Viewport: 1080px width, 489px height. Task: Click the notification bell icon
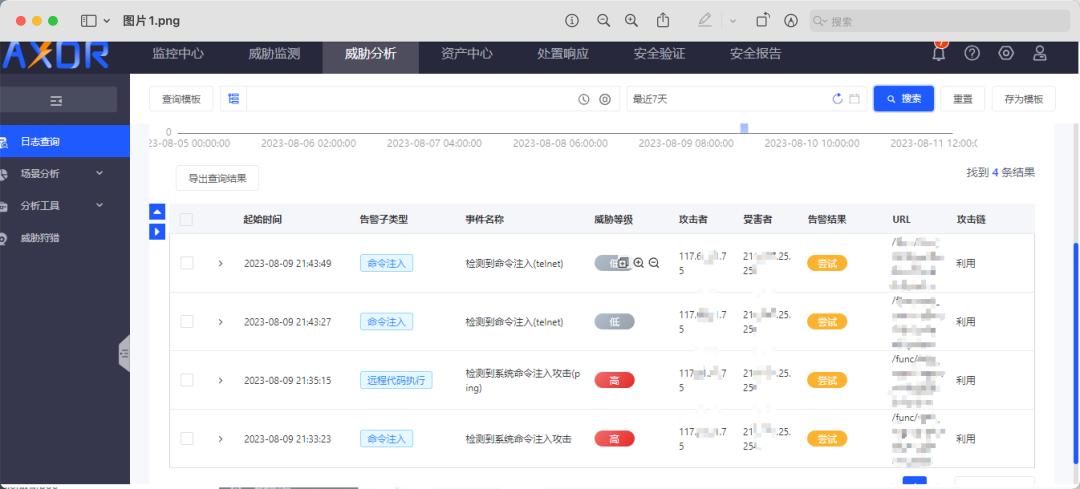tap(938, 54)
